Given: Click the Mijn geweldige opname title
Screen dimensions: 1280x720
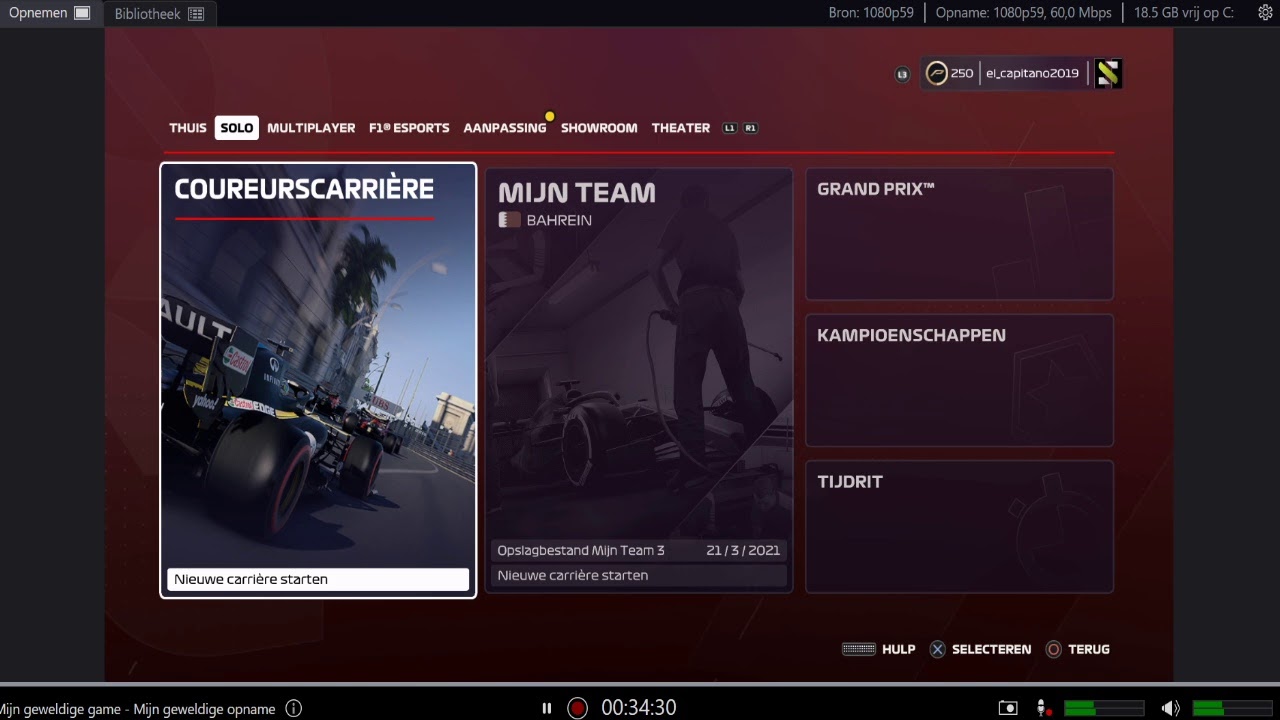Looking at the screenshot, I should click(x=204, y=709).
